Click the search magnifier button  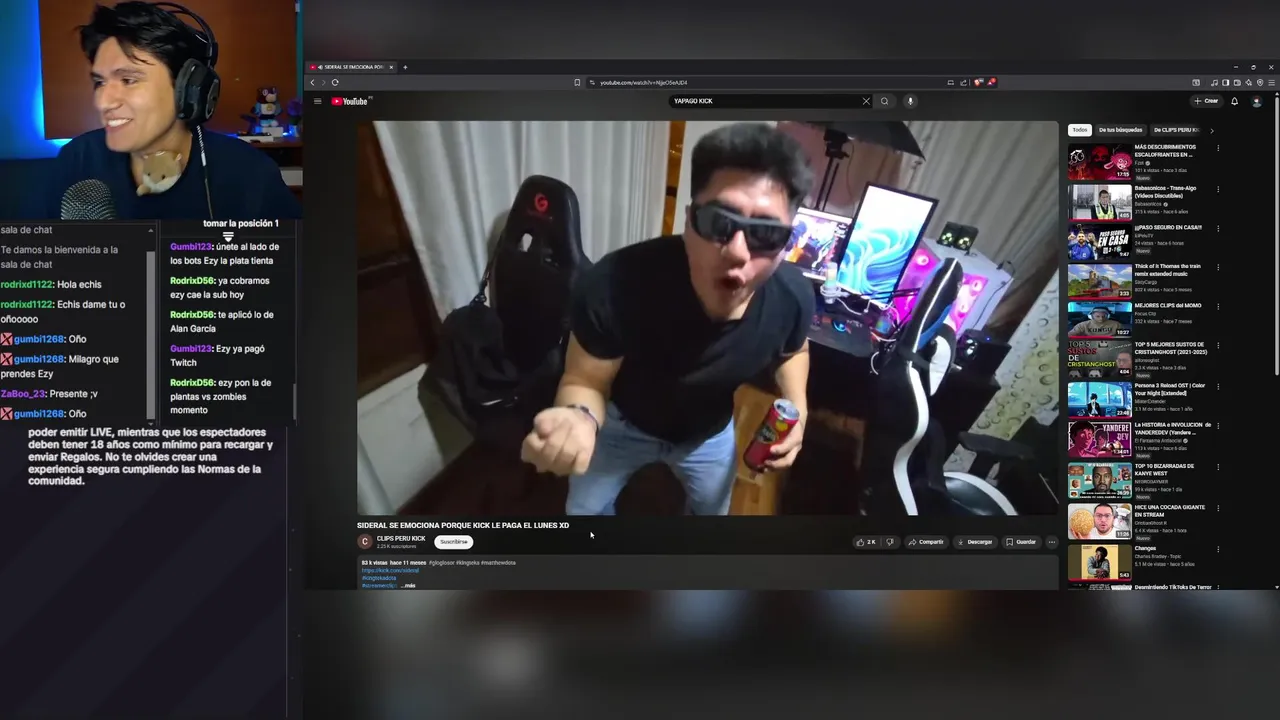(x=884, y=101)
